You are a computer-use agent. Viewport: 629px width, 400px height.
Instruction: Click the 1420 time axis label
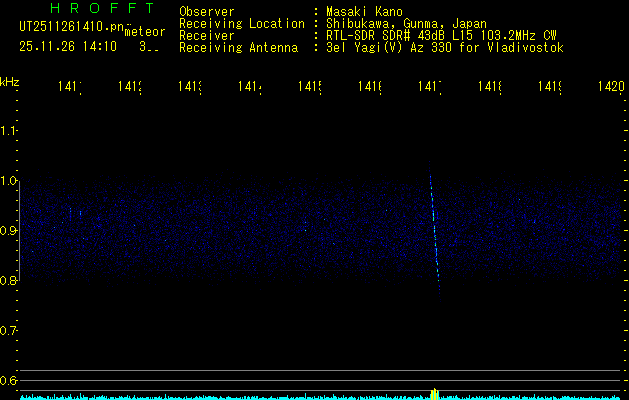pos(611,87)
